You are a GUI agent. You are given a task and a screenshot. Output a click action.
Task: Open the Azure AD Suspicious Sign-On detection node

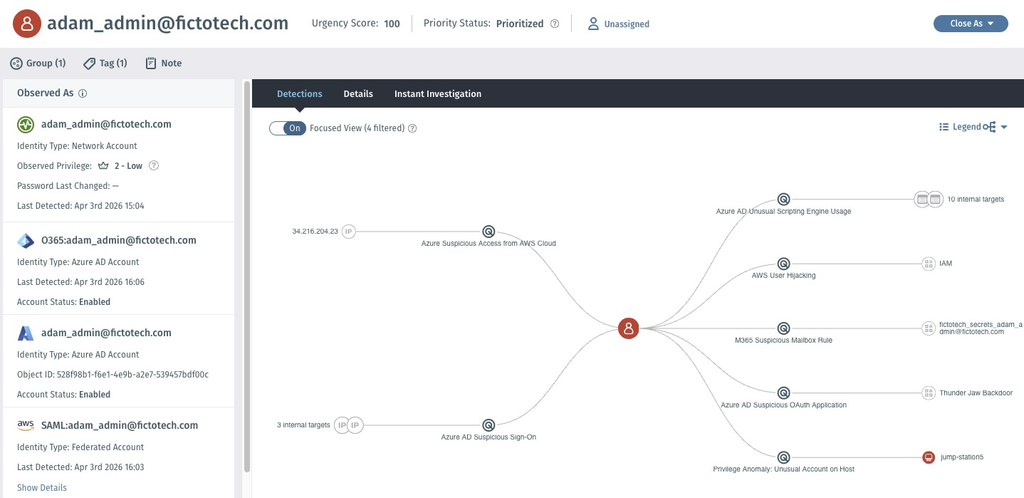[488, 425]
